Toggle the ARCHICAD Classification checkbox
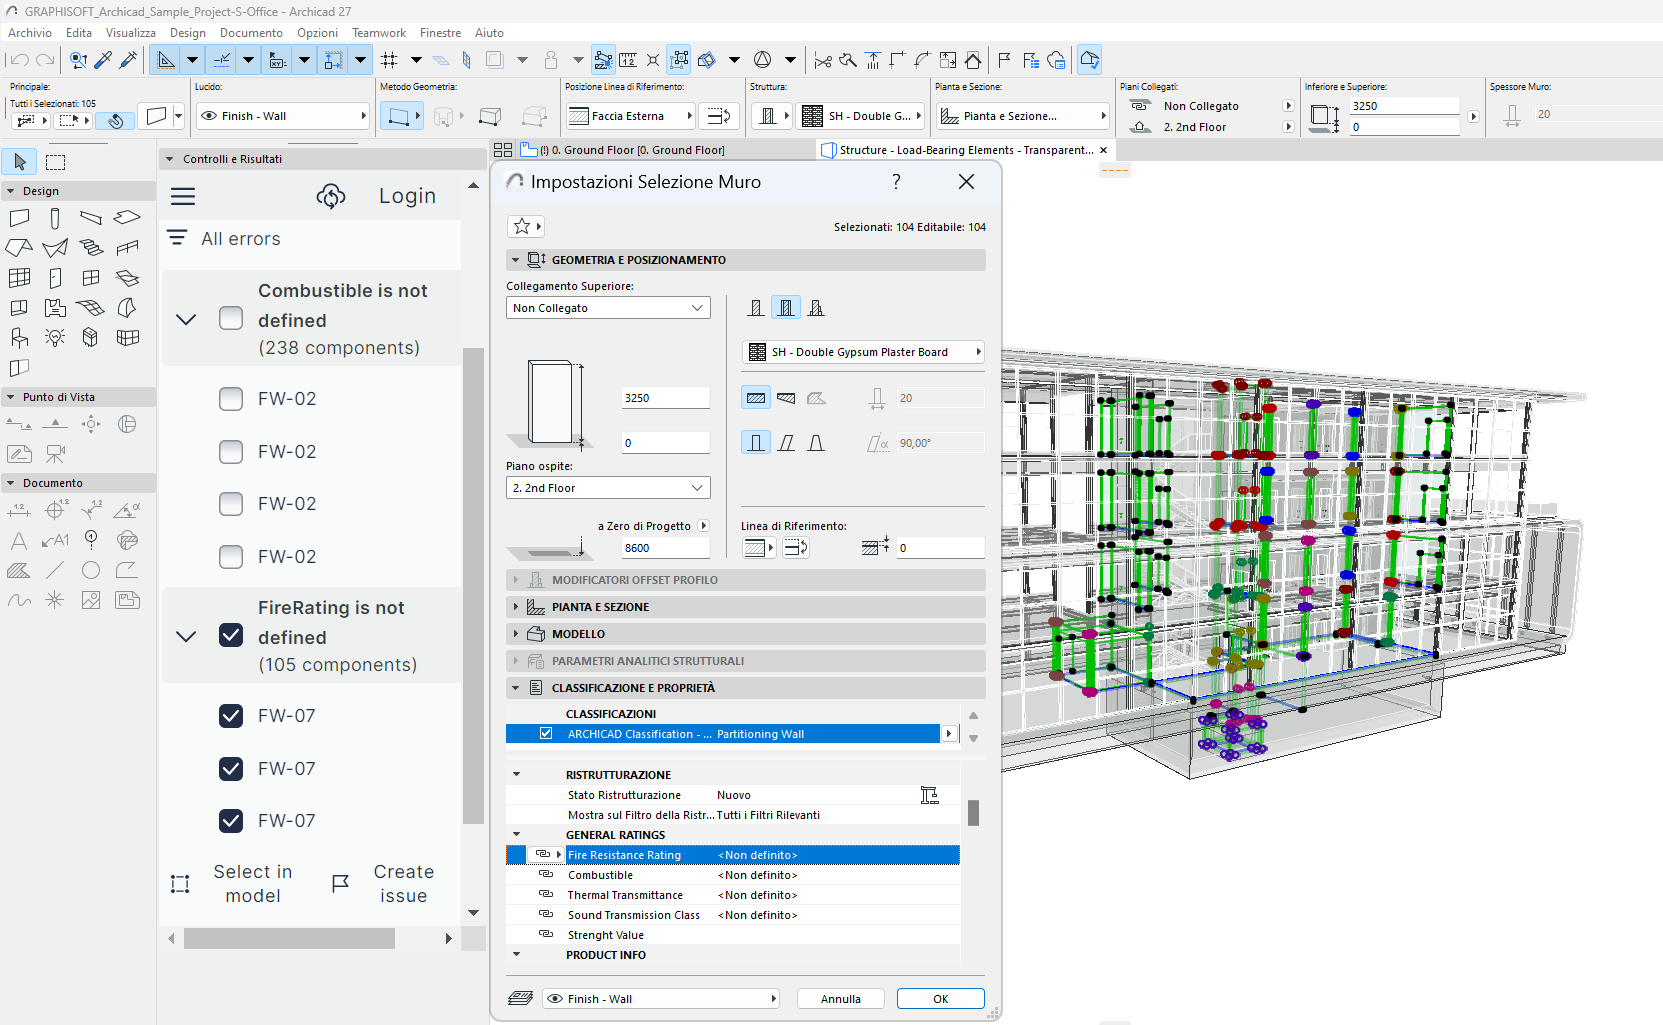 pos(546,734)
